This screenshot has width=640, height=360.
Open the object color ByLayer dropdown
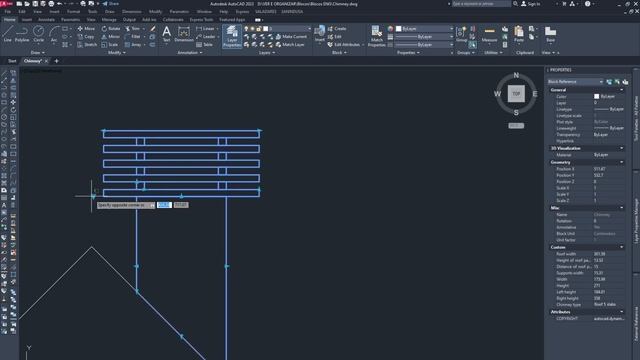[x=424, y=29]
